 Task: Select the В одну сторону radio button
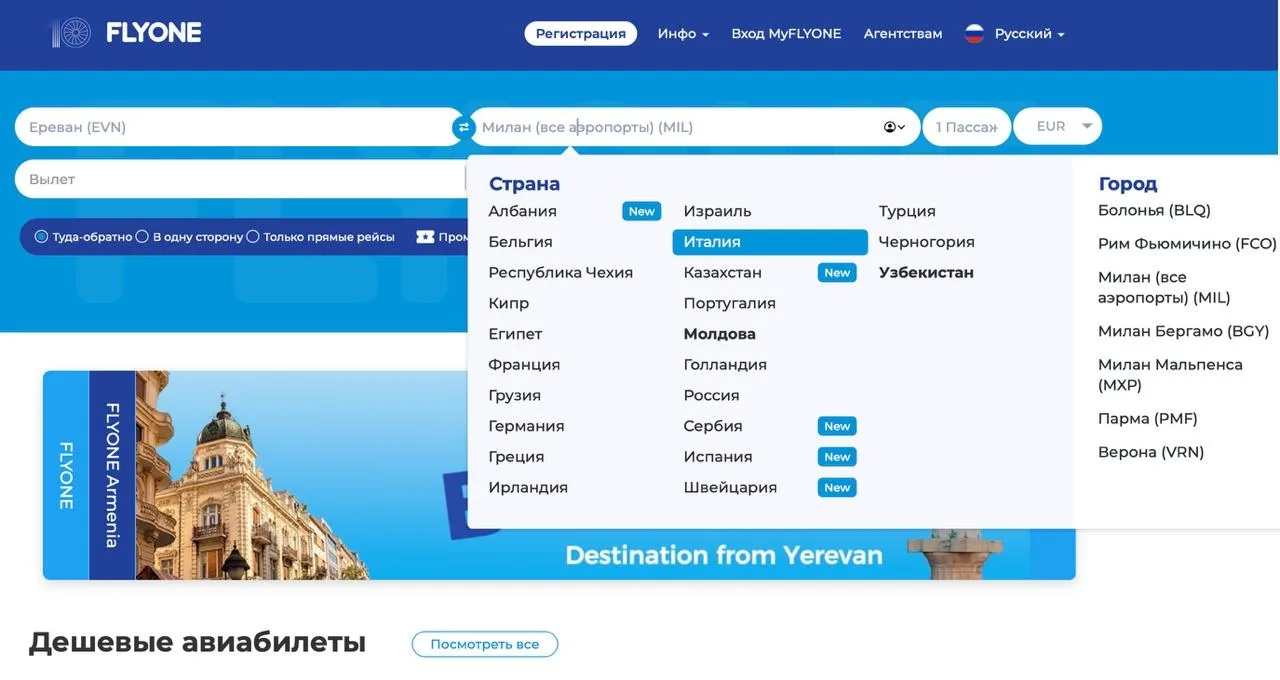pos(142,237)
